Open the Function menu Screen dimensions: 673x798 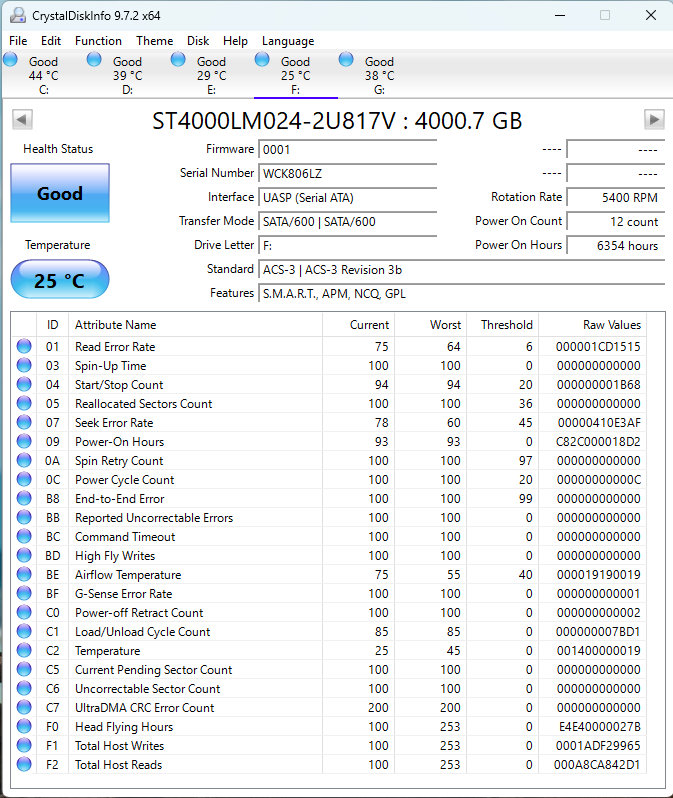pos(98,41)
